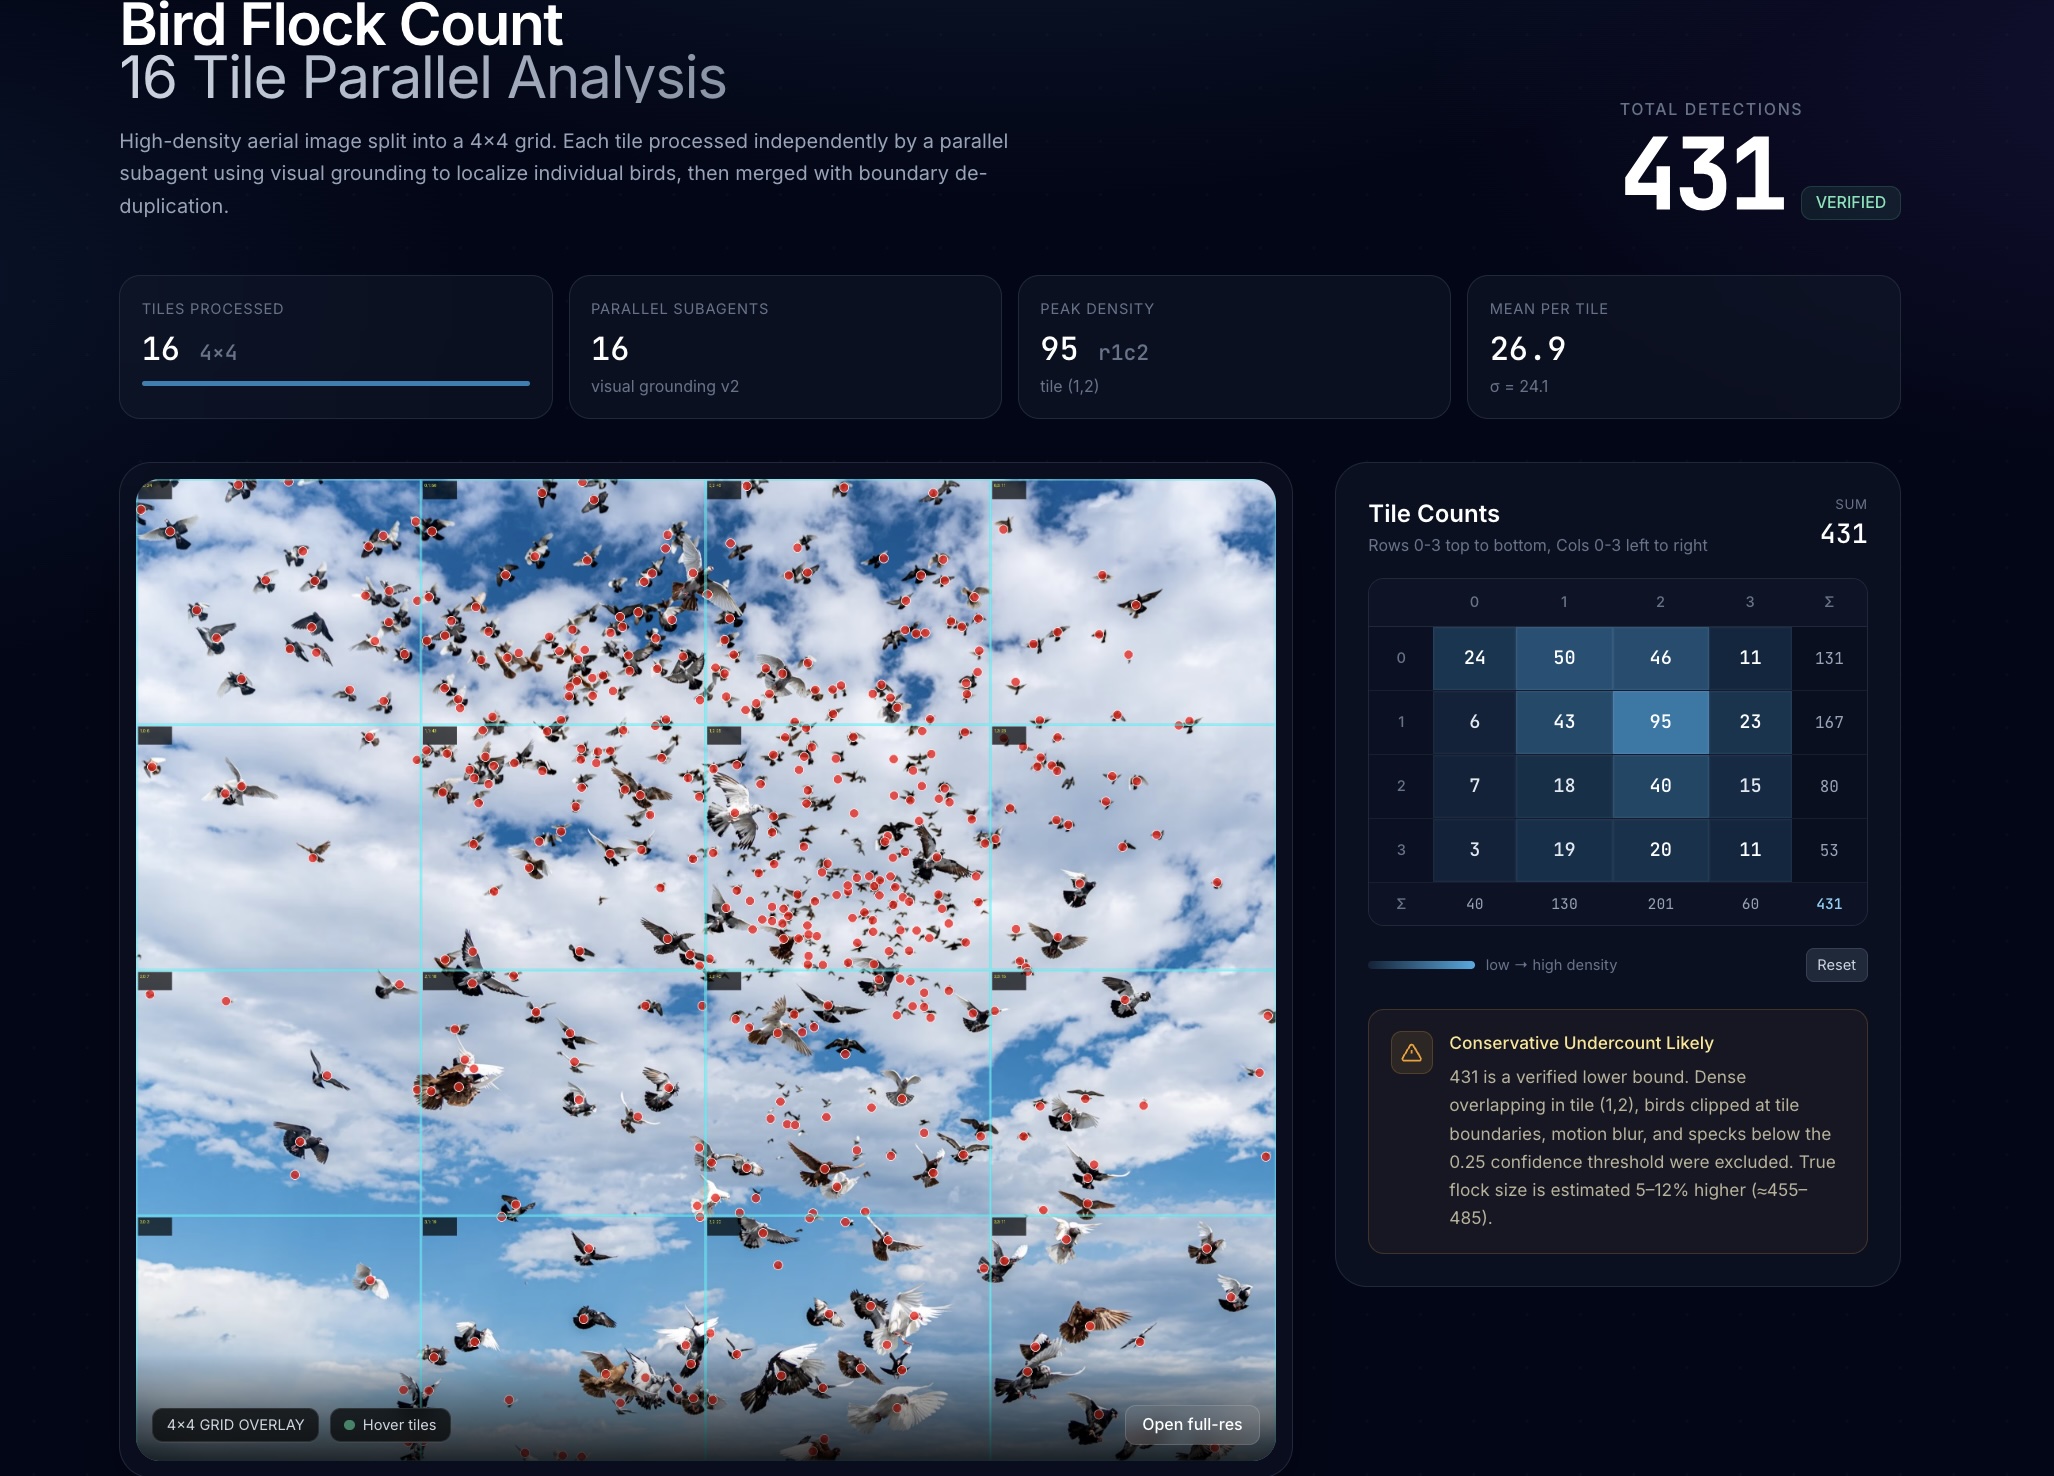Click the Parallel Subagents card
Screen dimensions: 2054x1476
[x=785, y=347]
